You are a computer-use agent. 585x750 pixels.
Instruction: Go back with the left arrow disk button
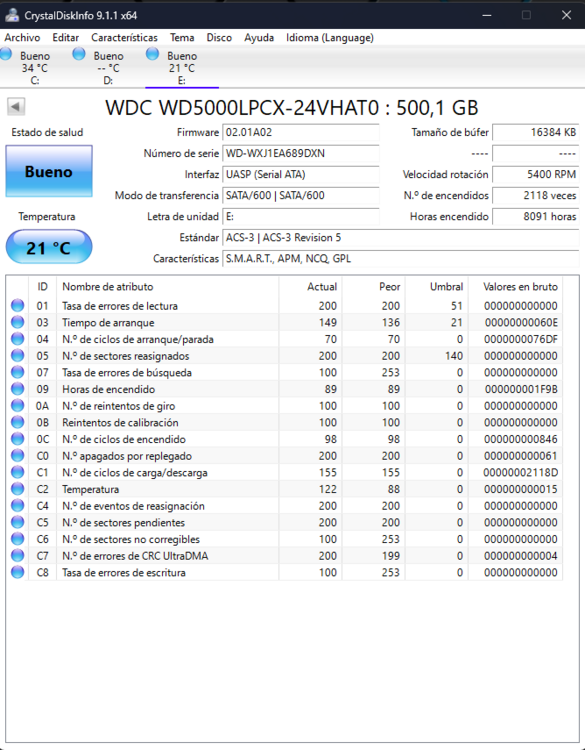pyautogui.click(x=16, y=107)
